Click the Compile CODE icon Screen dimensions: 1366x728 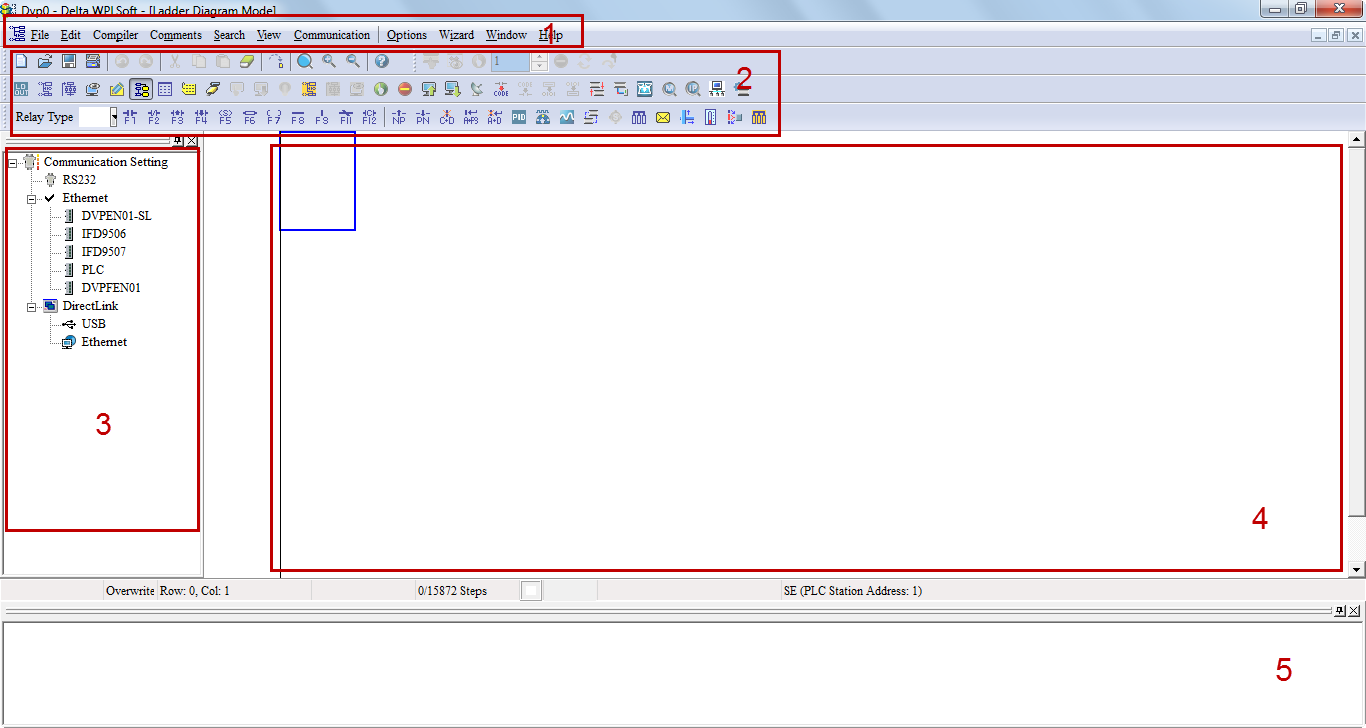tap(501, 89)
